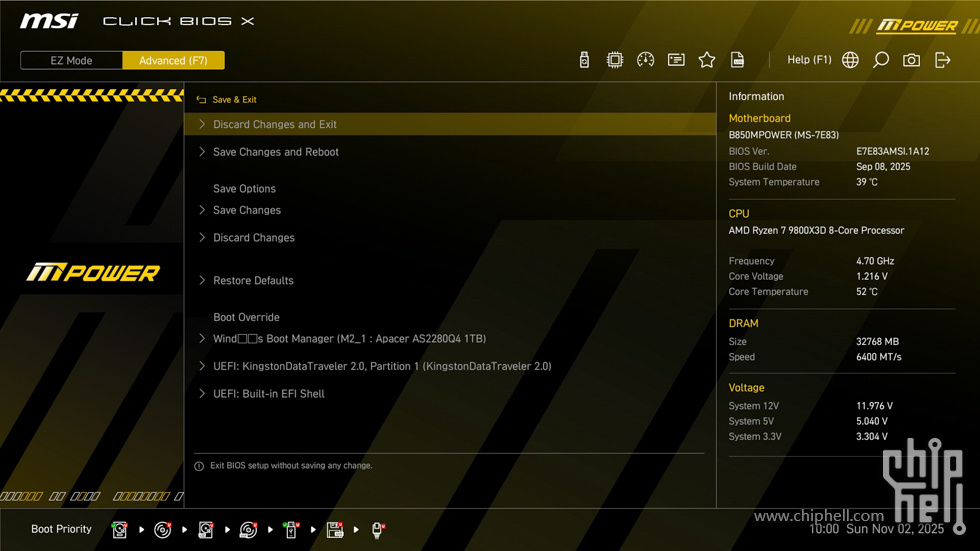Image resolution: width=980 pixels, height=551 pixels.
Task: Click the DRAM section heading
Action: 743,324
